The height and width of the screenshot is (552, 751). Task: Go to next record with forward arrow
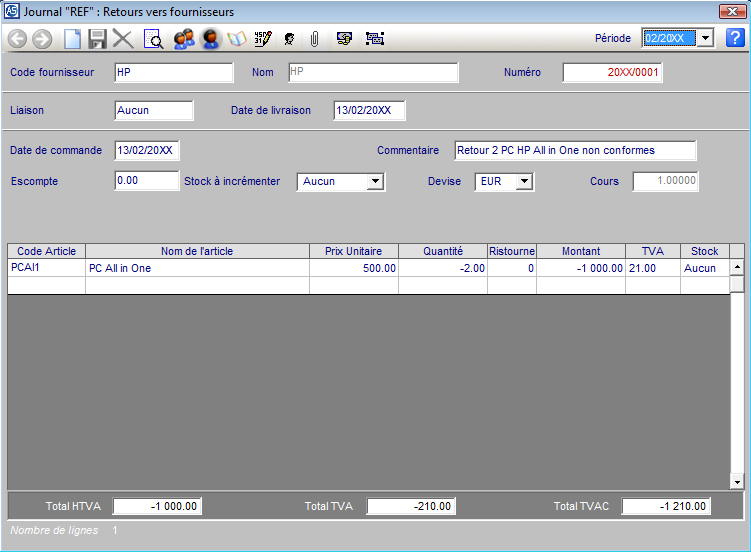[x=42, y=39]
